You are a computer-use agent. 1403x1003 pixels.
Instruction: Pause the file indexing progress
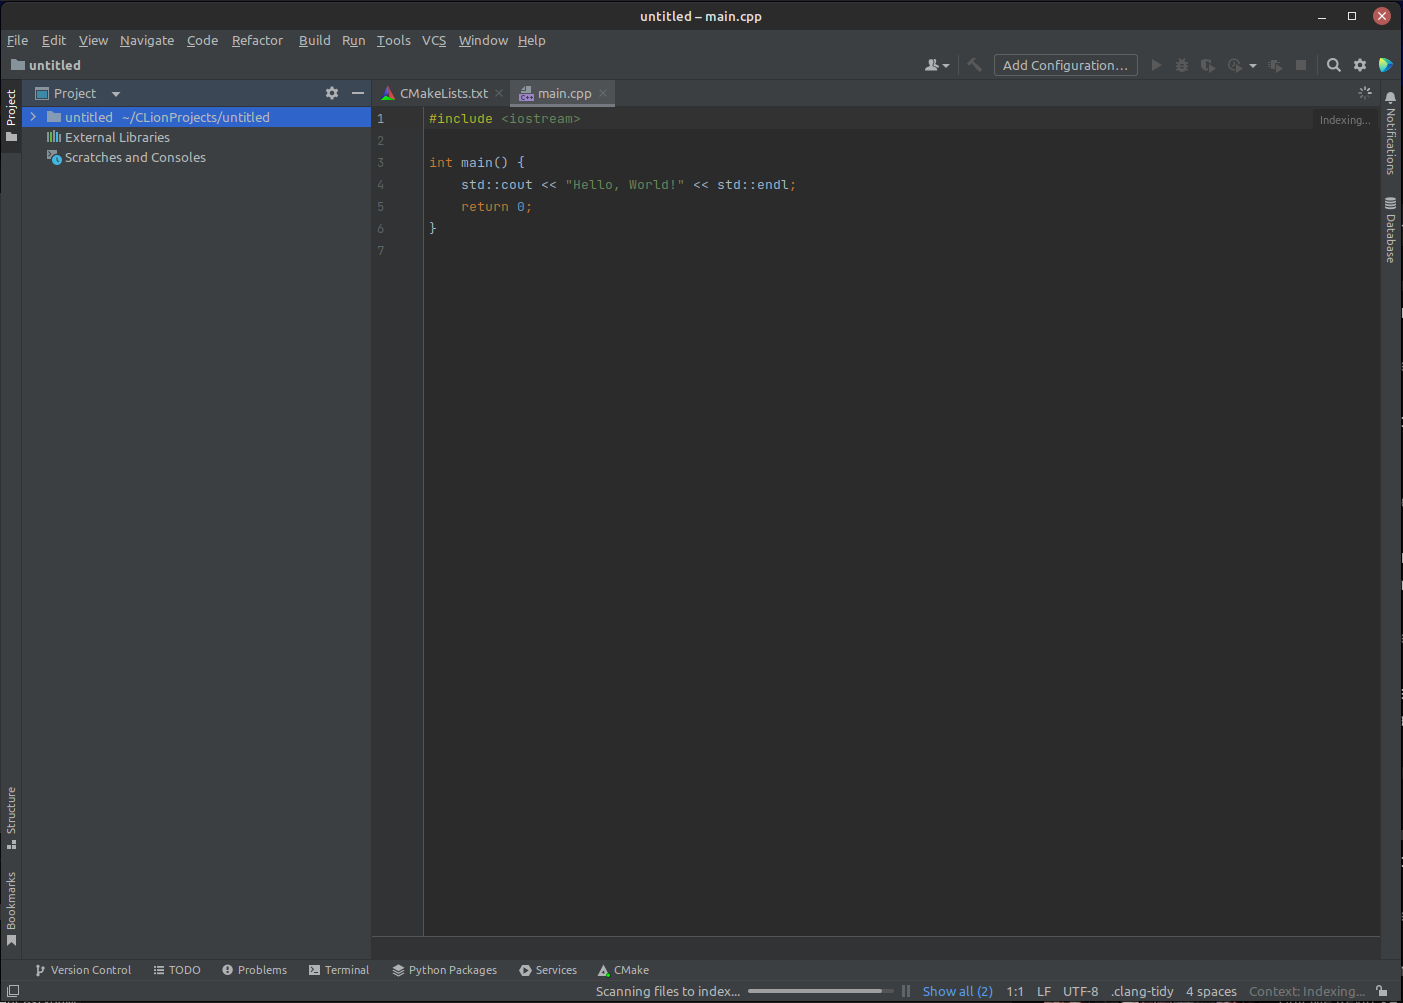(x=905, y=991)
